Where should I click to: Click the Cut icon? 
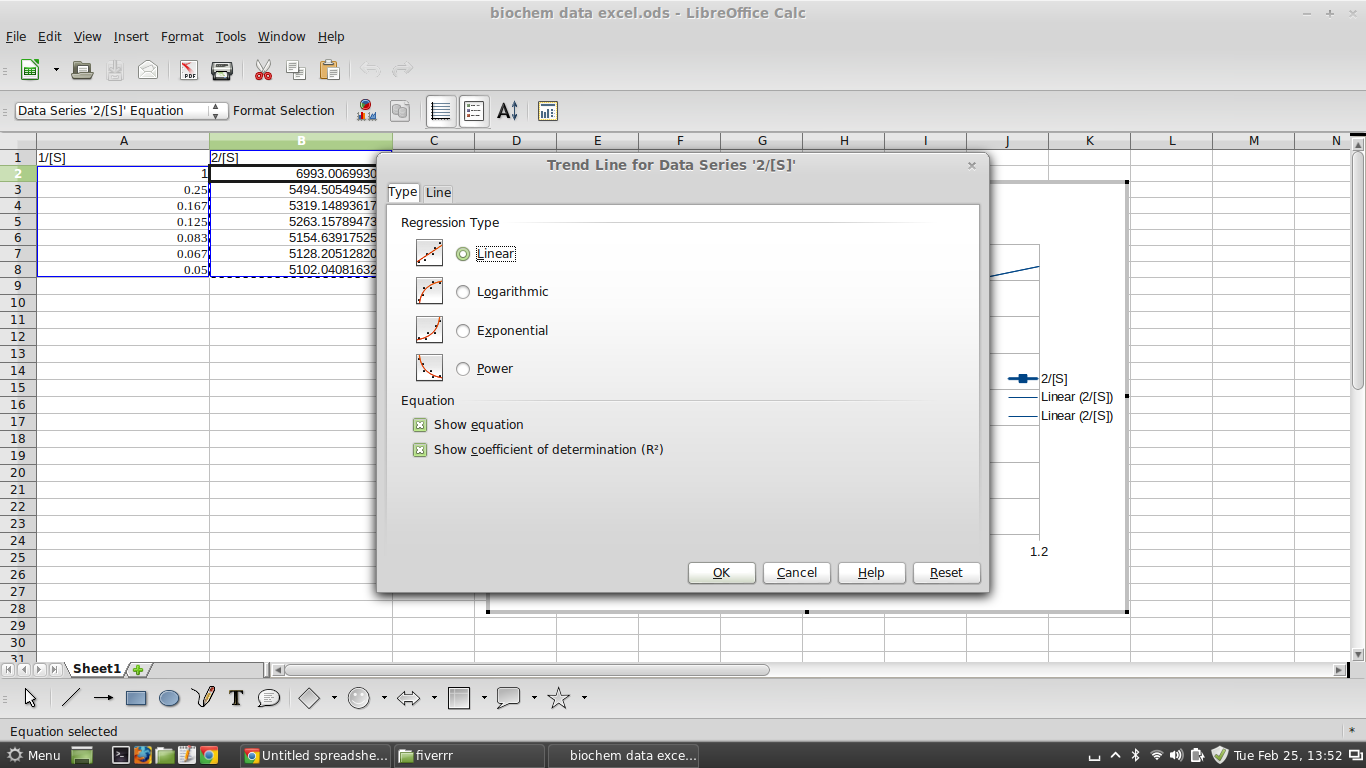[263, 70]
